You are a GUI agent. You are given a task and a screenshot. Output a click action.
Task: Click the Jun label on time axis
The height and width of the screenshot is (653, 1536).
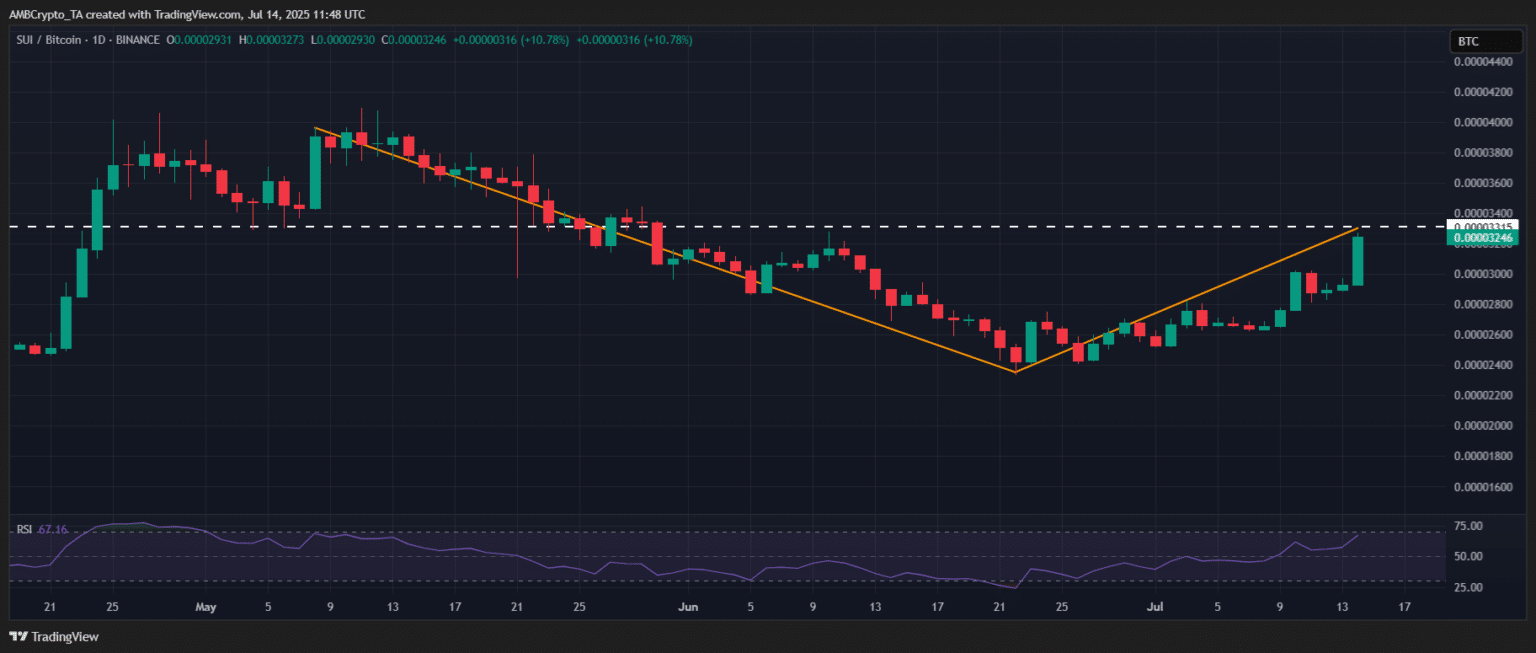coord(687,607)
